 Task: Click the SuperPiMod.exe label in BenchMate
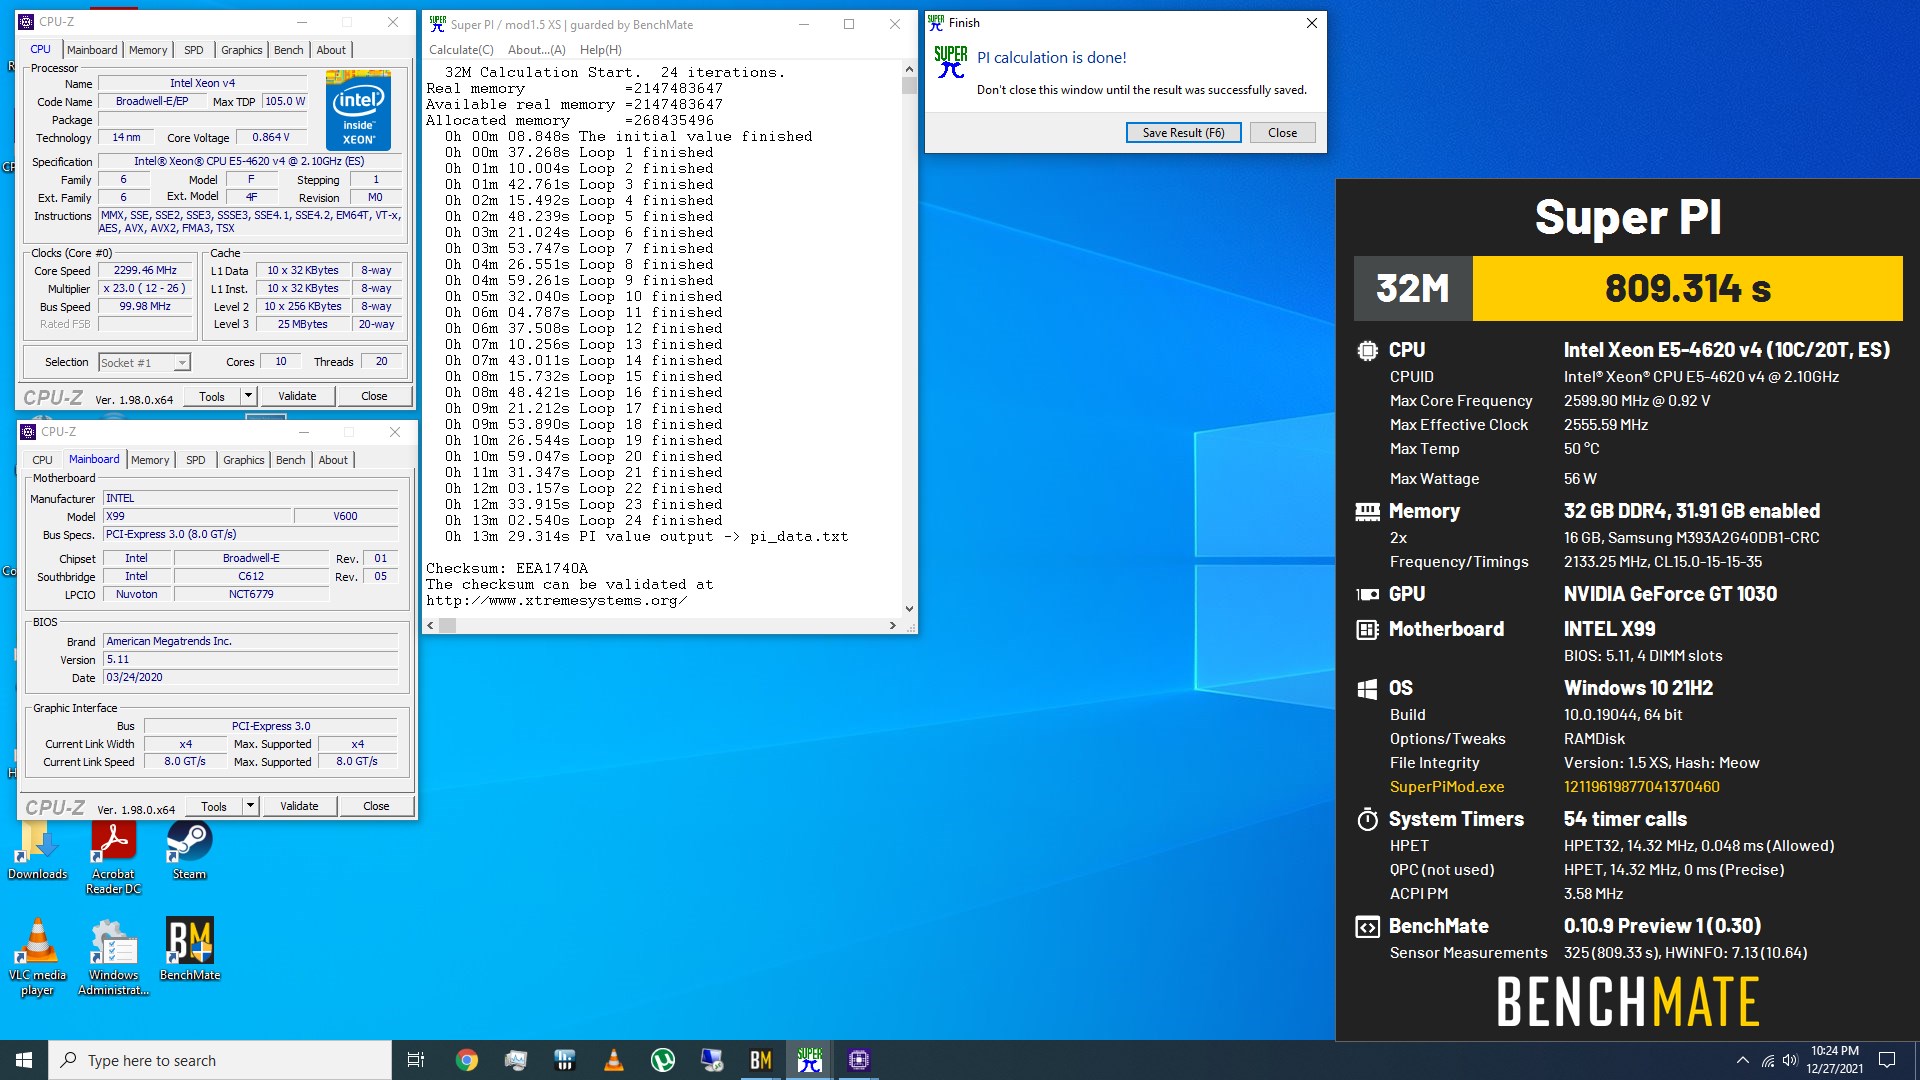1446,787
